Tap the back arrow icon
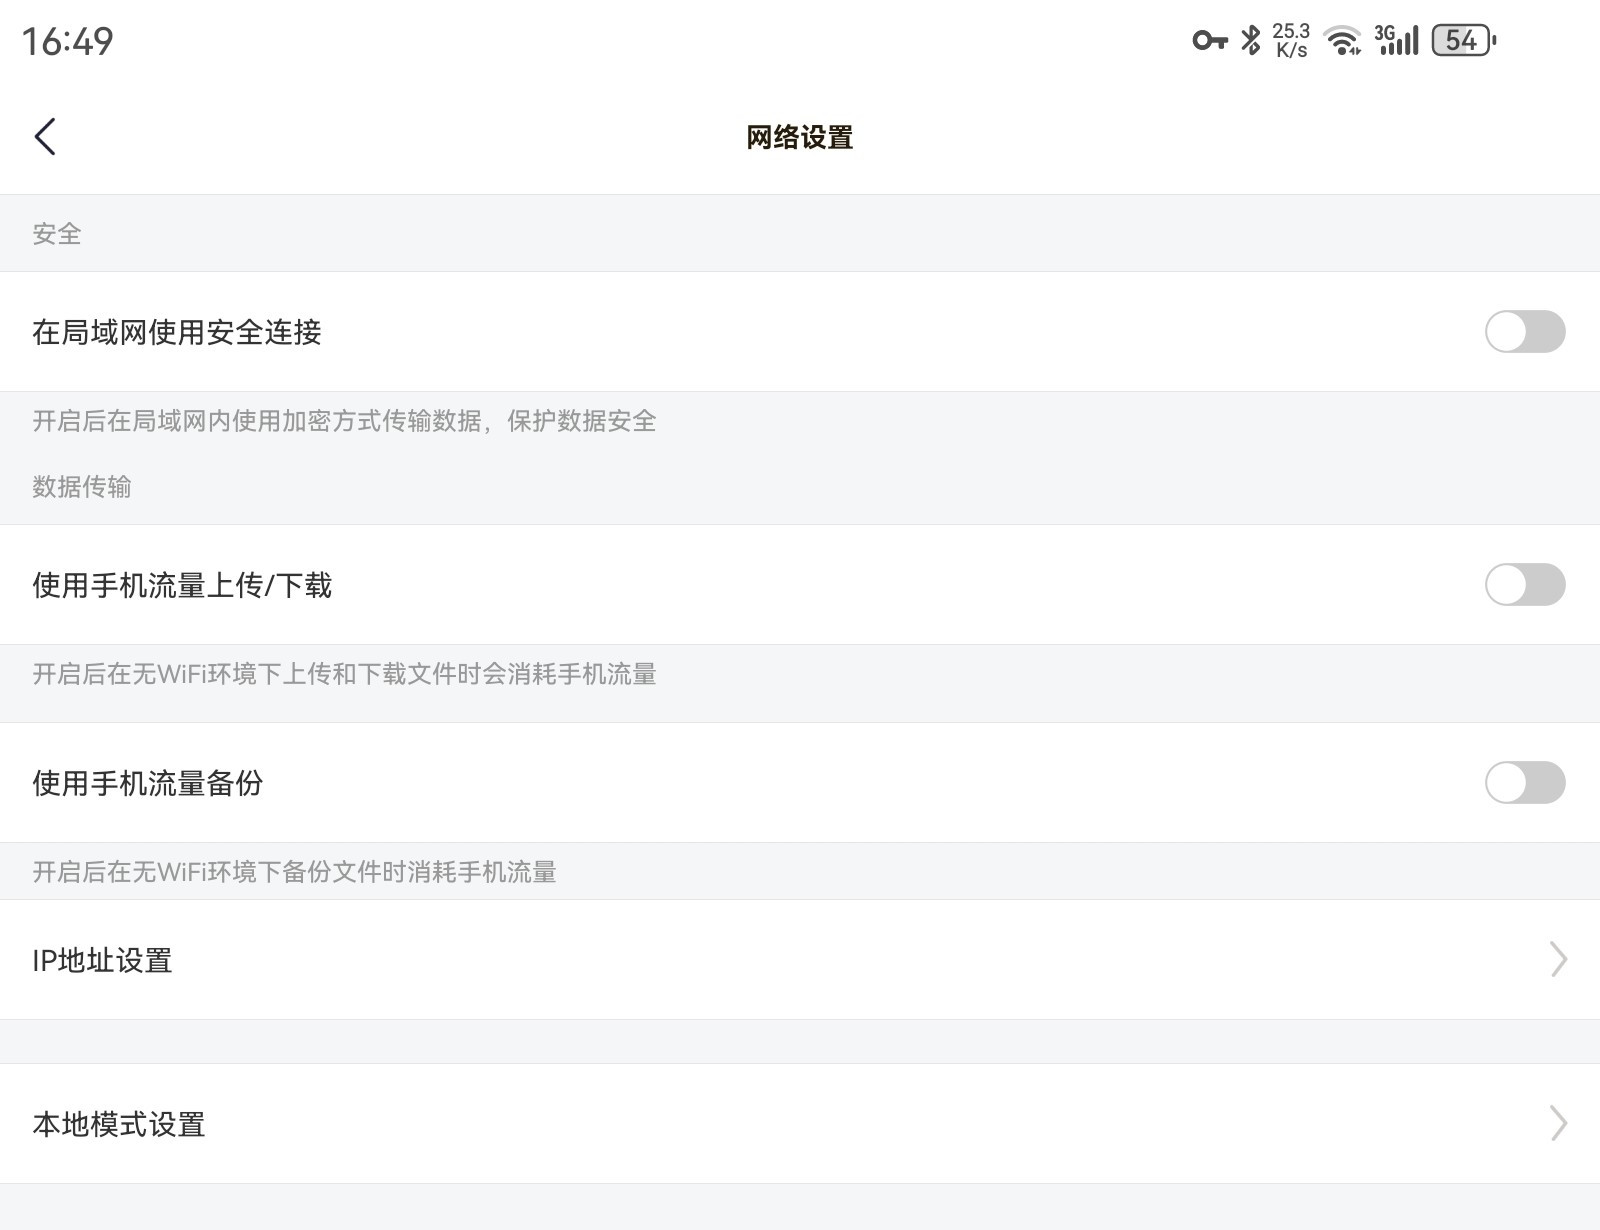 pos(45,137)
